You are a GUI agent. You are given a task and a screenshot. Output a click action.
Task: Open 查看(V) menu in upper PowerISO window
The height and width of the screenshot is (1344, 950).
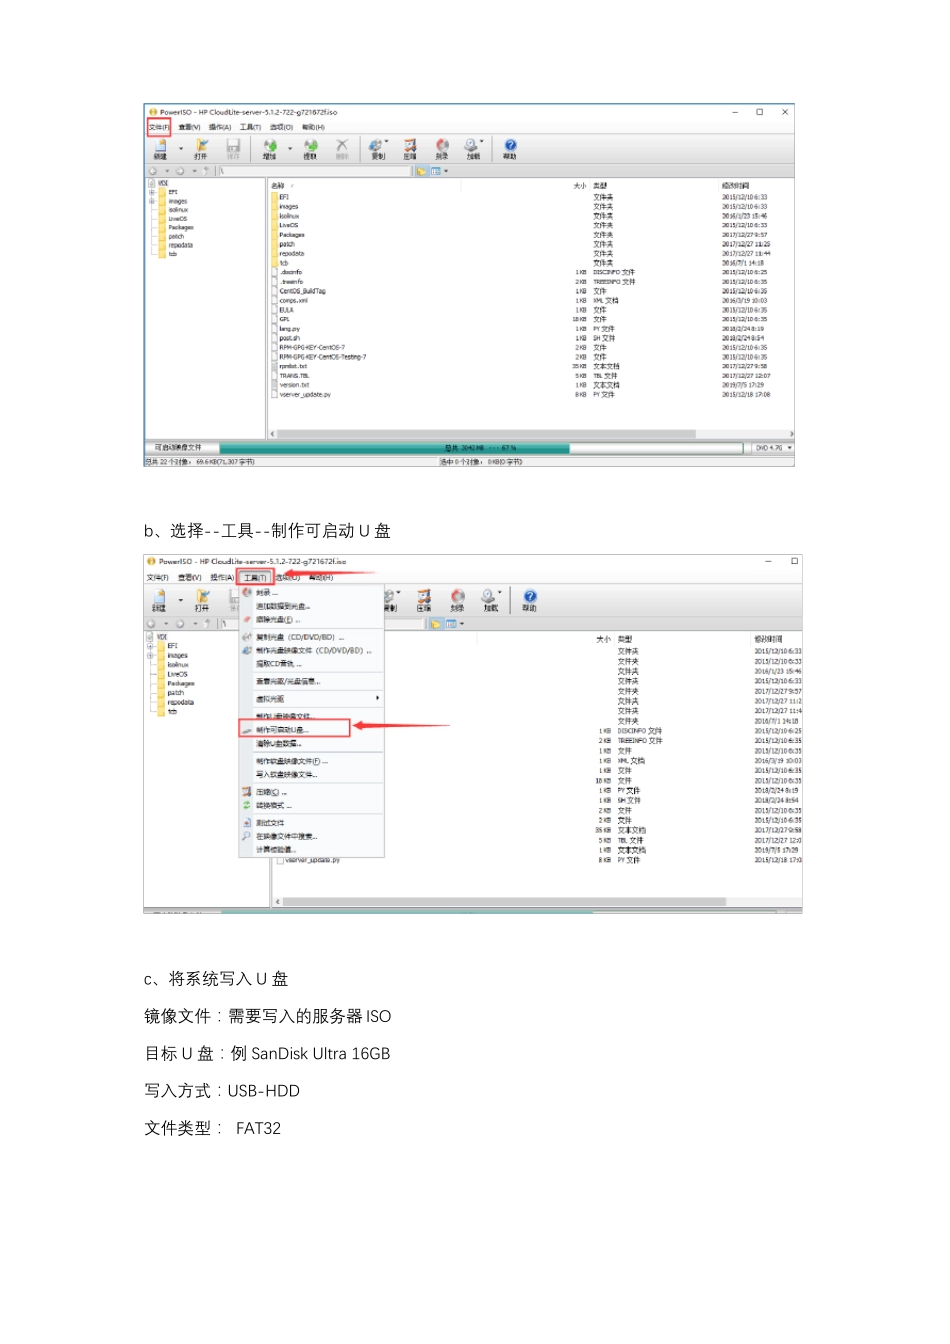[189, 127]
